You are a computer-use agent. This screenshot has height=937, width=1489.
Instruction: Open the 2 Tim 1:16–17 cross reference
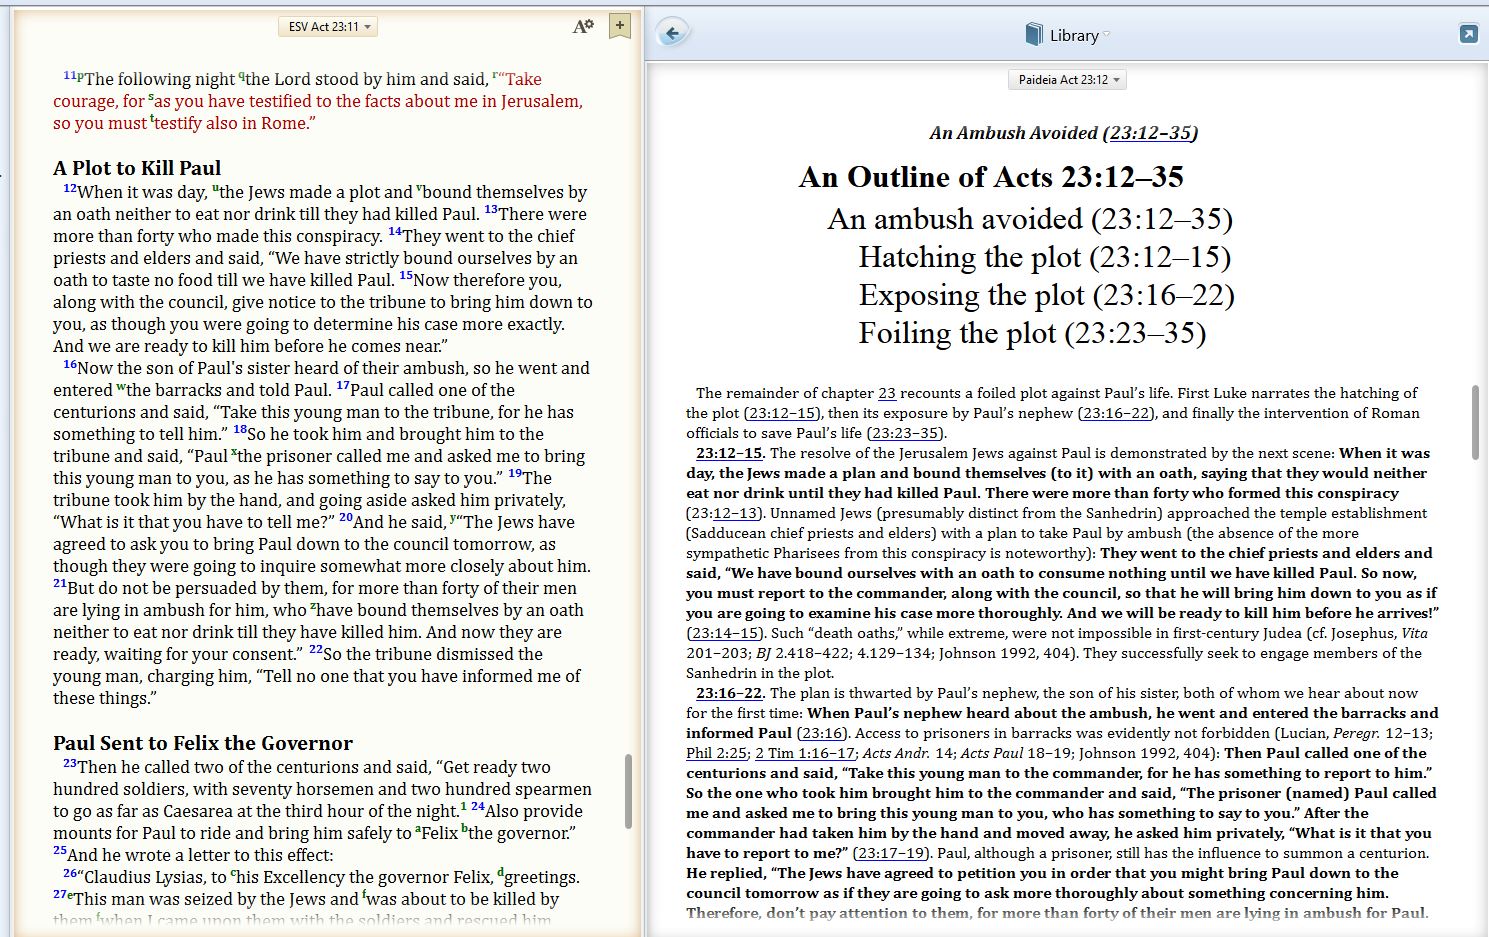[805, 753]
